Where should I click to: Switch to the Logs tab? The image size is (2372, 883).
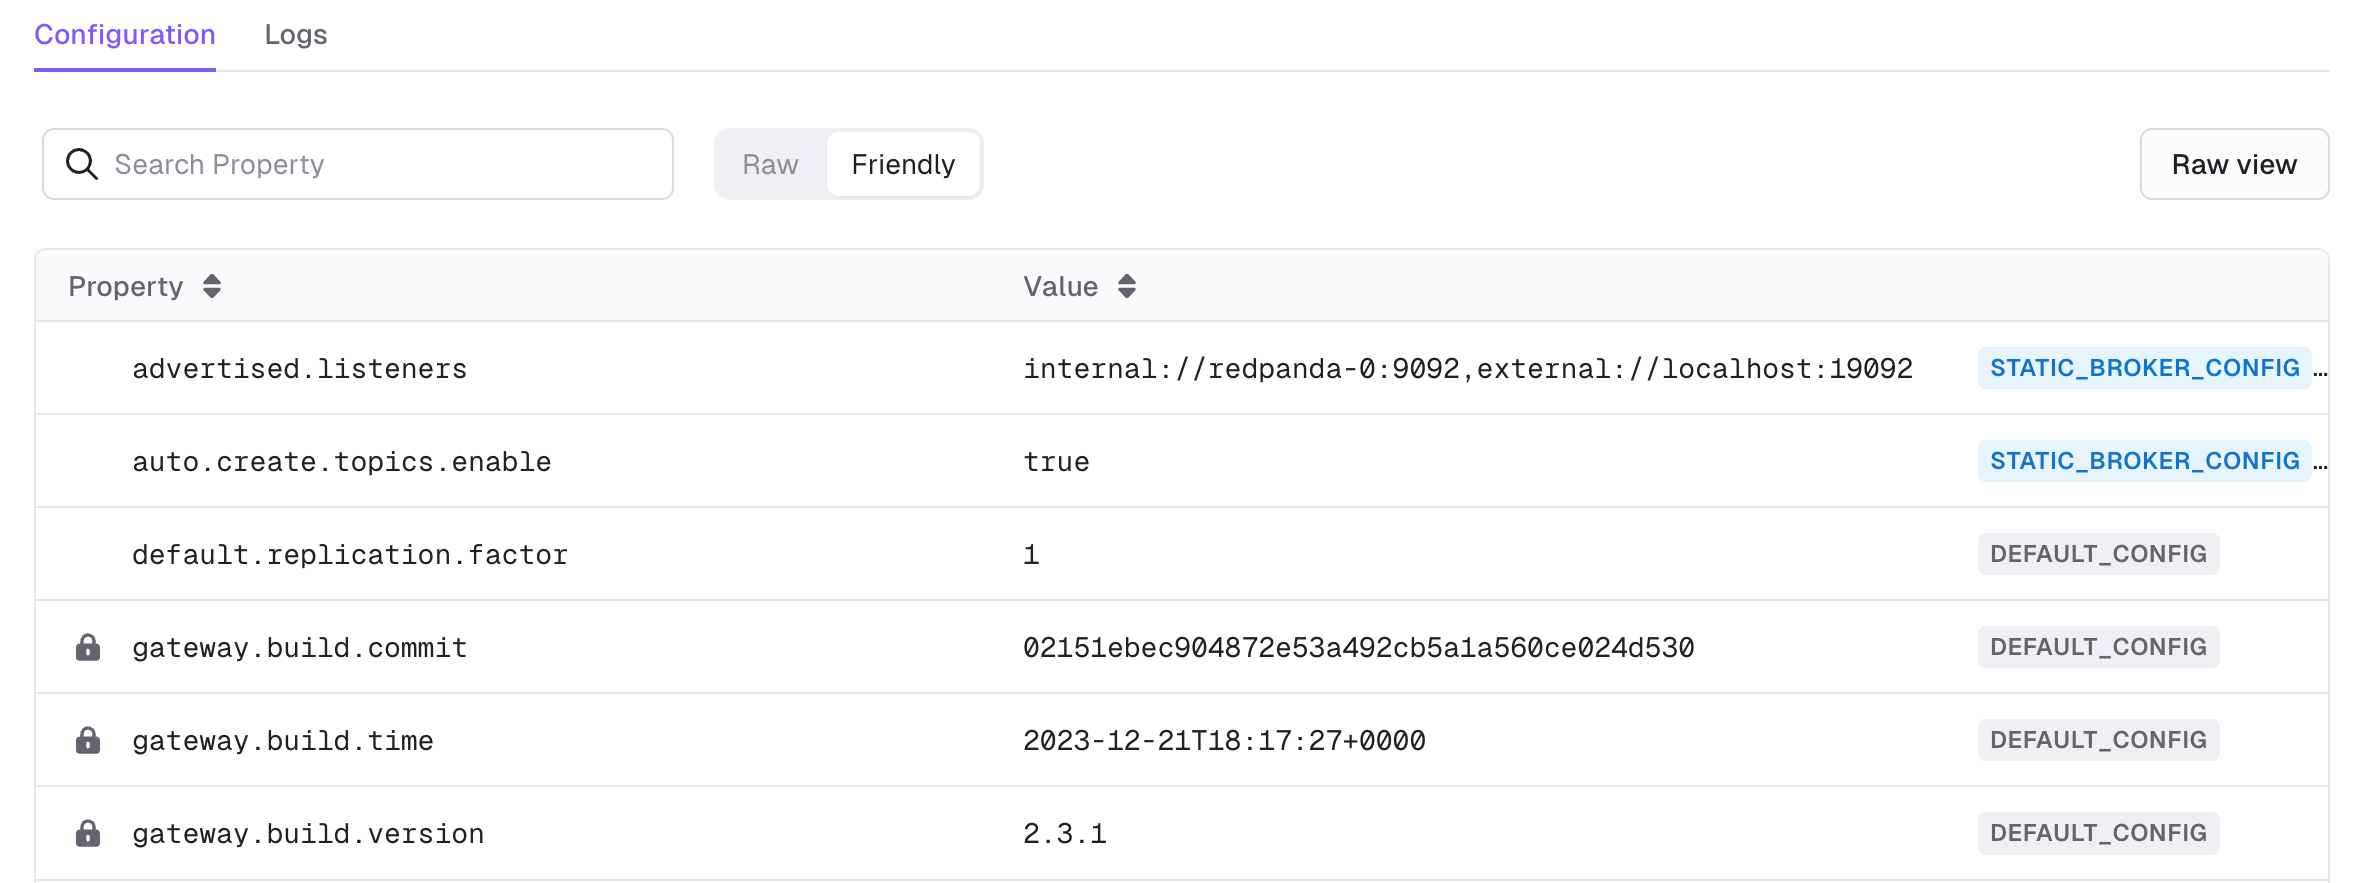296,35
